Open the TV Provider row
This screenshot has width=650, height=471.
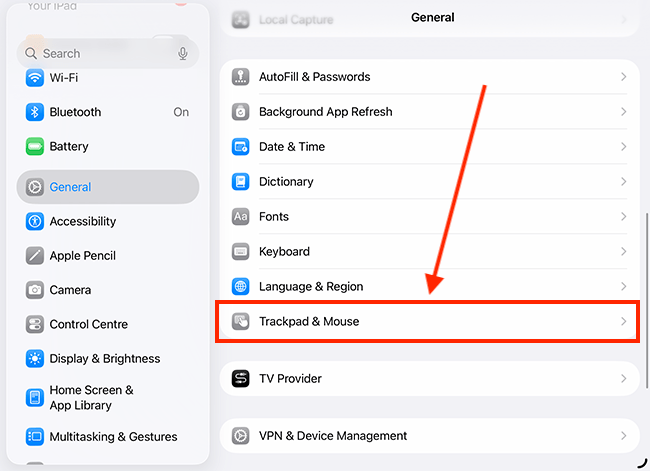coord(429,379)
